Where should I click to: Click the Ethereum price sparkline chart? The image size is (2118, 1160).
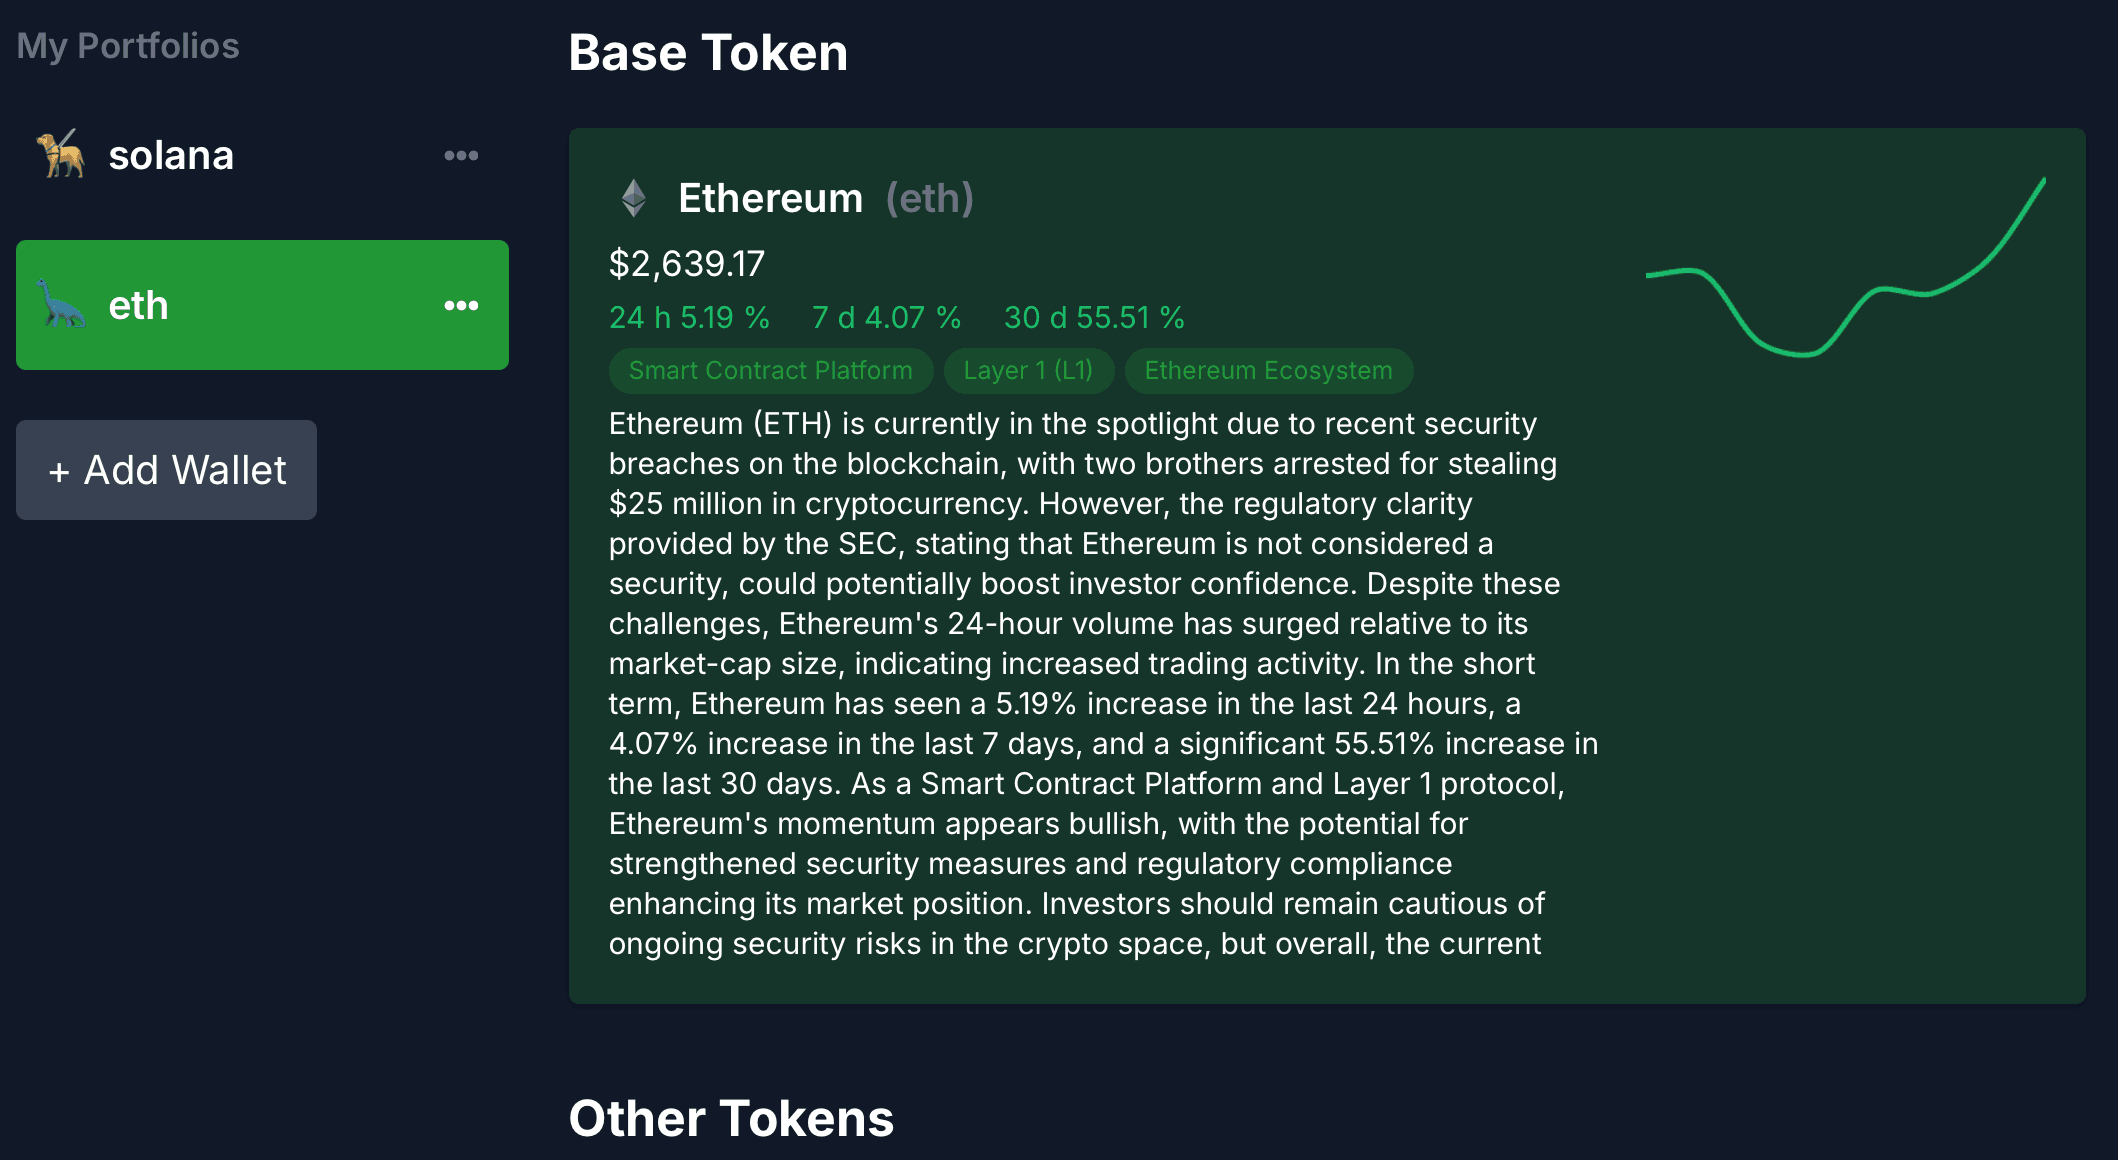1845,267
